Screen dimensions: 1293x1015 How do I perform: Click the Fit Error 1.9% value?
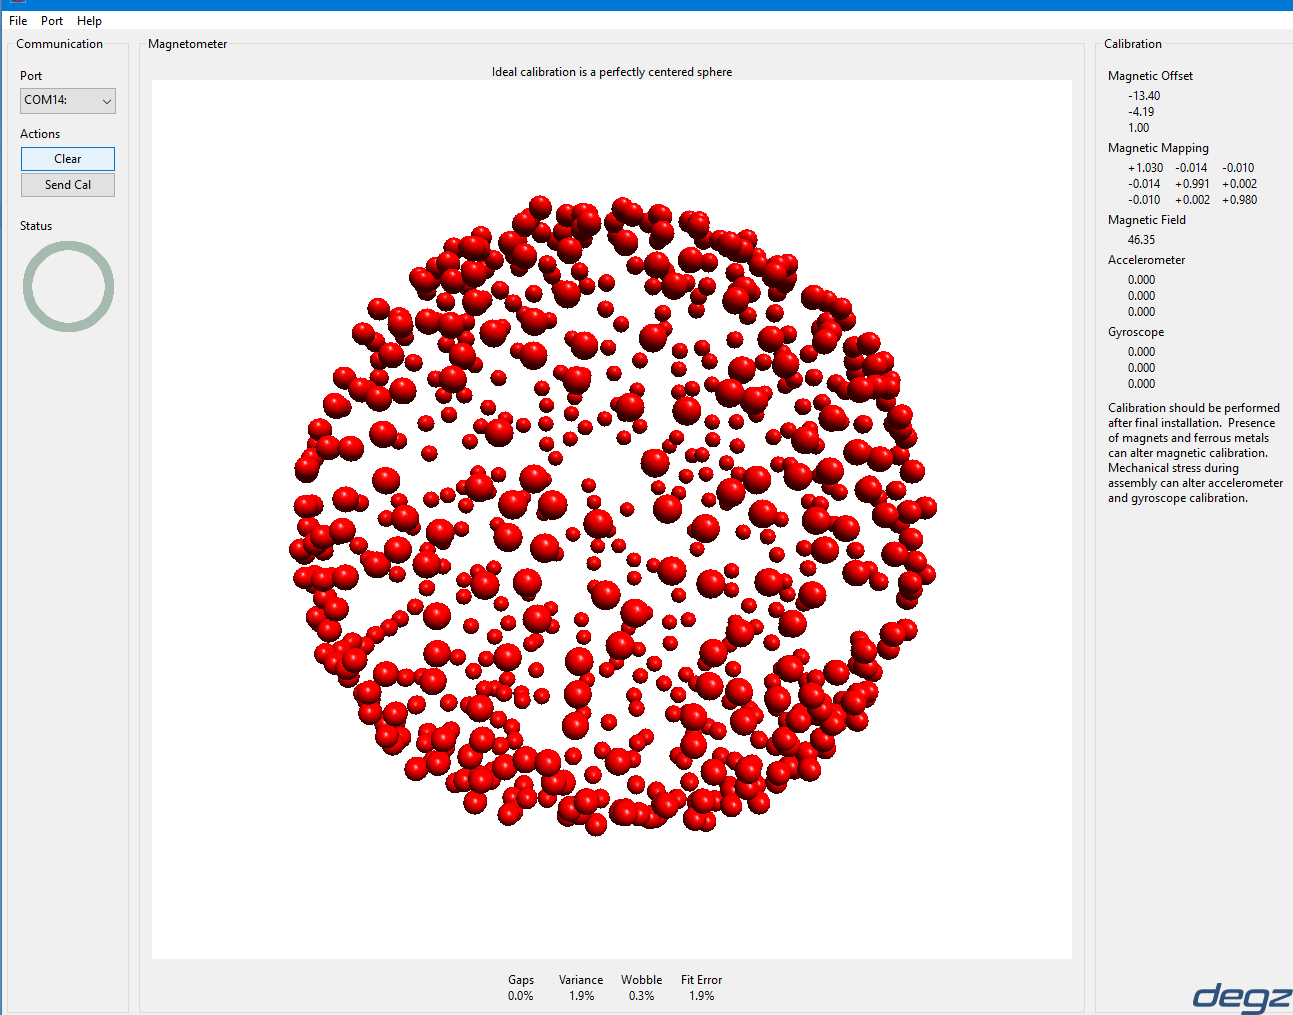point(701,996)
